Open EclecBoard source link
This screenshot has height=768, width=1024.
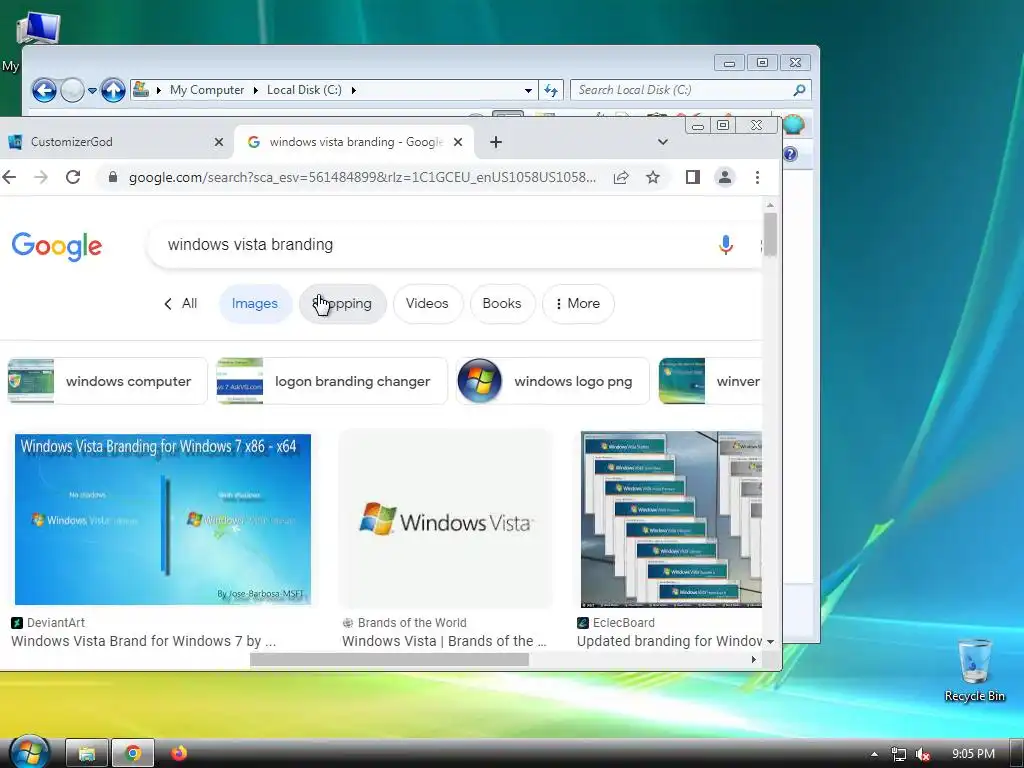[x=616, y=622]
